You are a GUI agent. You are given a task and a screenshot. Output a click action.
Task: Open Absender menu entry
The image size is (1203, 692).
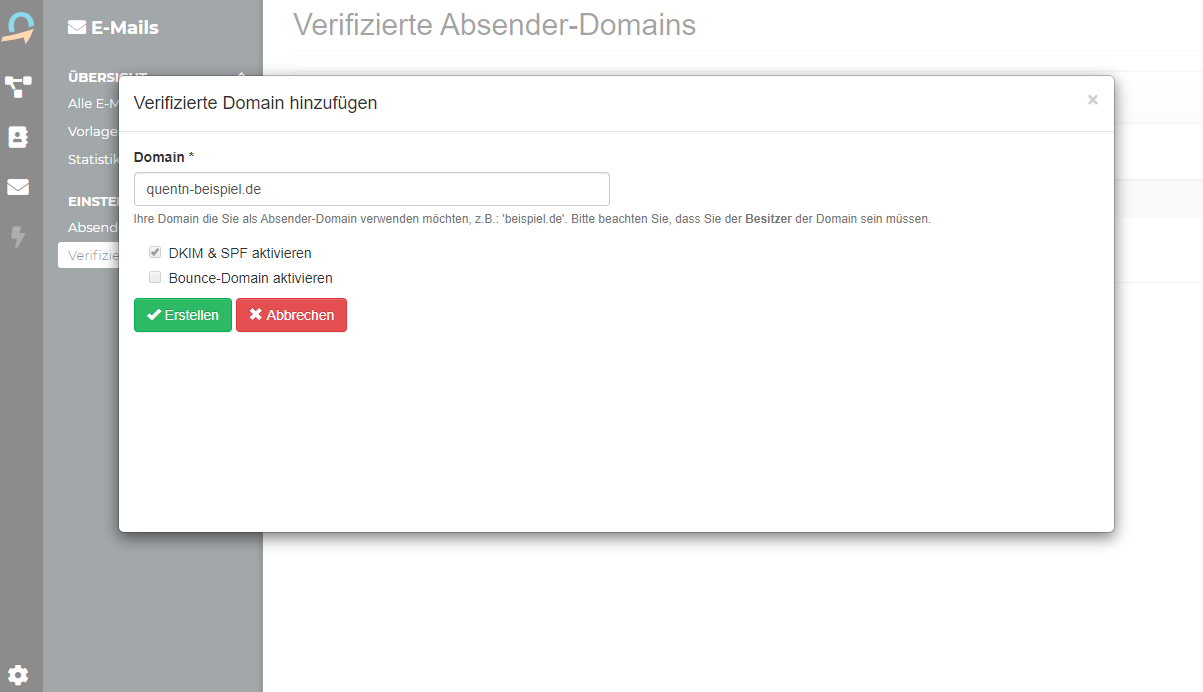(x=93, y=227)
